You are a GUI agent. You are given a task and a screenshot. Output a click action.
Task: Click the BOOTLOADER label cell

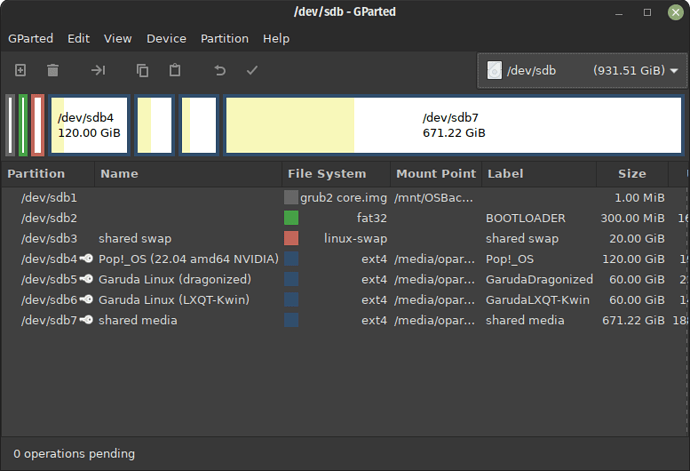pos(525,218)
